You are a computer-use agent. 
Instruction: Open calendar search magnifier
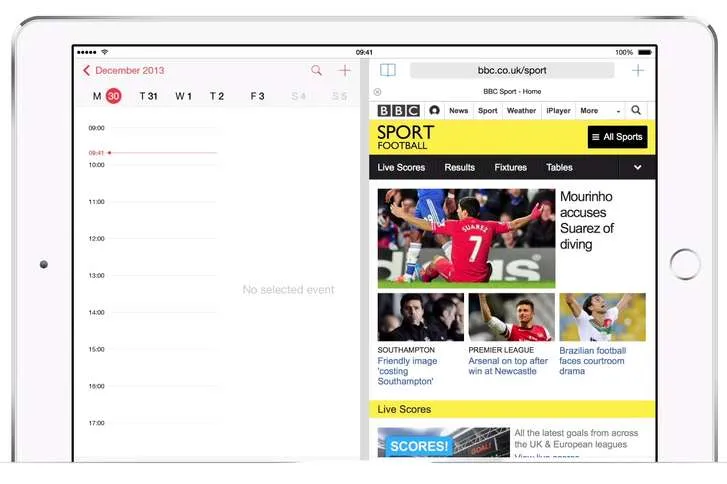coord(316,70)
